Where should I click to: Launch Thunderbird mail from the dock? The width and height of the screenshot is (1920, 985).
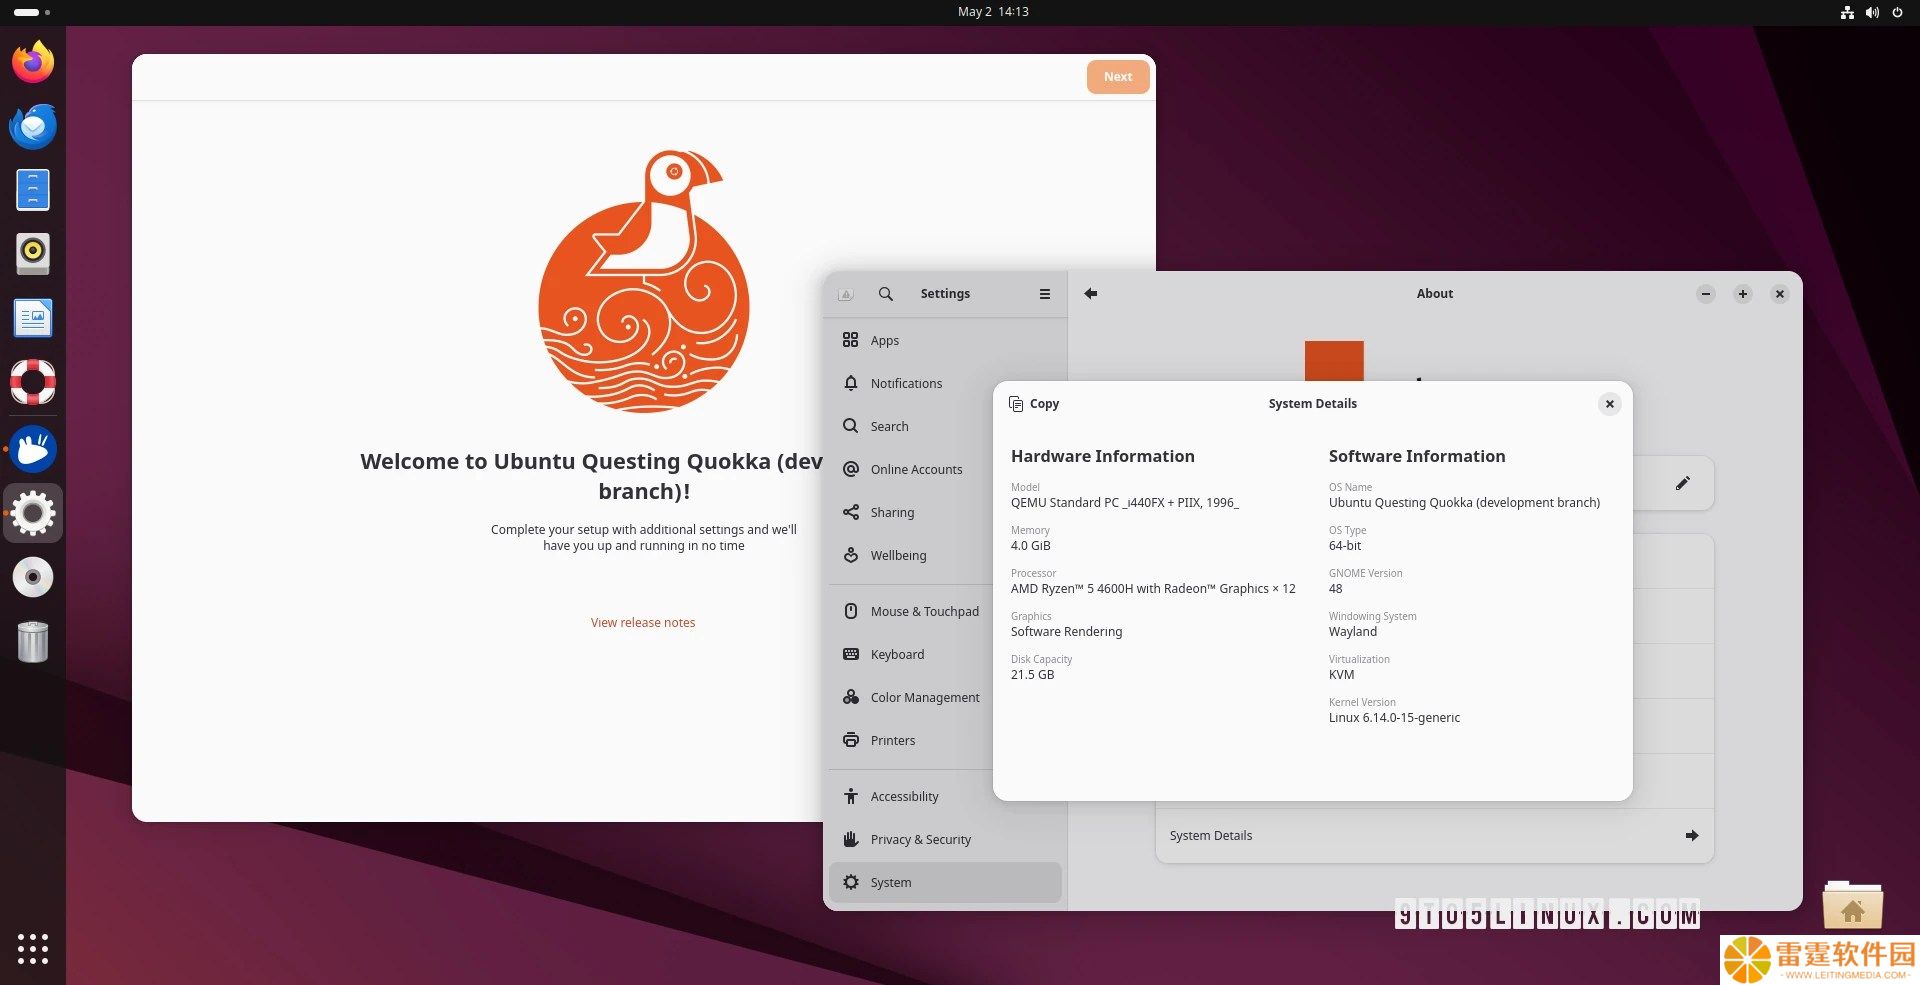[33, 126]
